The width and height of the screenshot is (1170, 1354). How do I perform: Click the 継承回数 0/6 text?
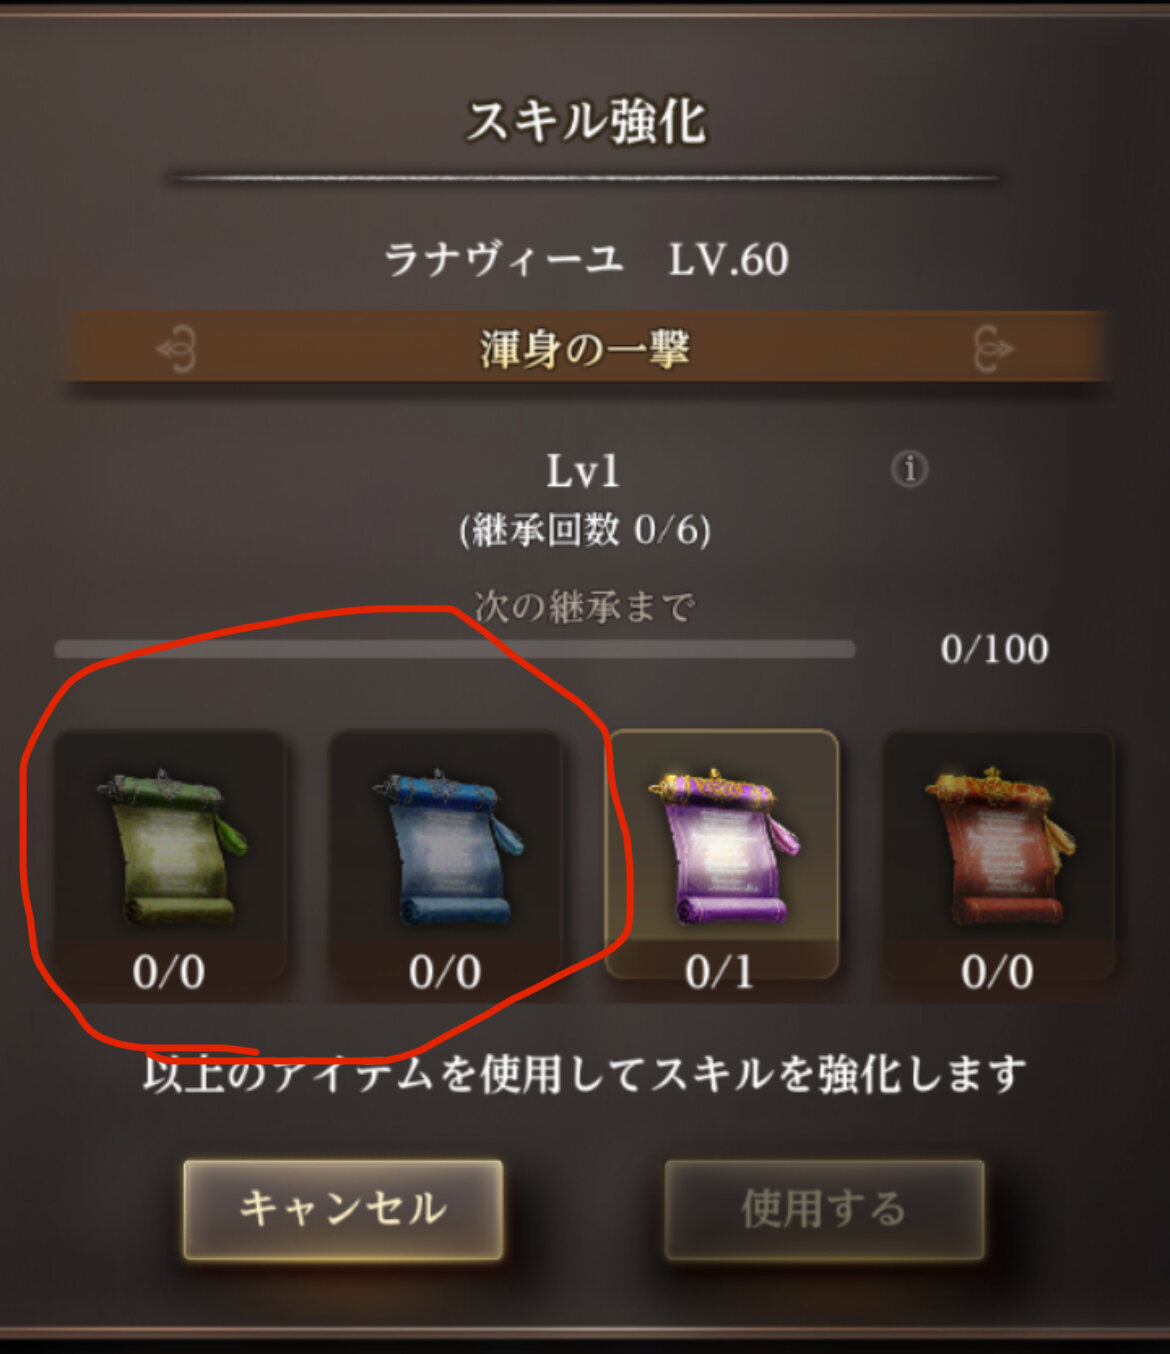point(585,530)
